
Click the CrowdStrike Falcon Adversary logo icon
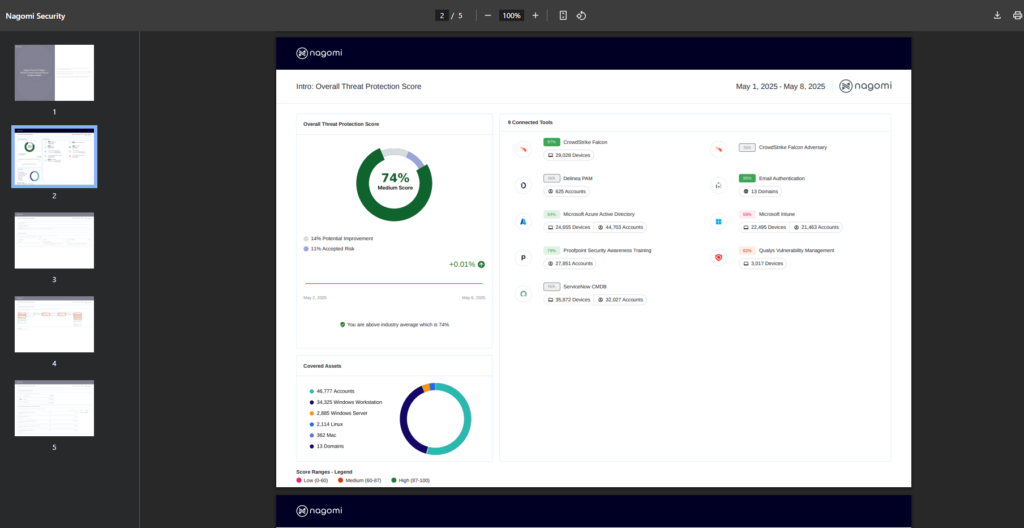pos(718,149)
